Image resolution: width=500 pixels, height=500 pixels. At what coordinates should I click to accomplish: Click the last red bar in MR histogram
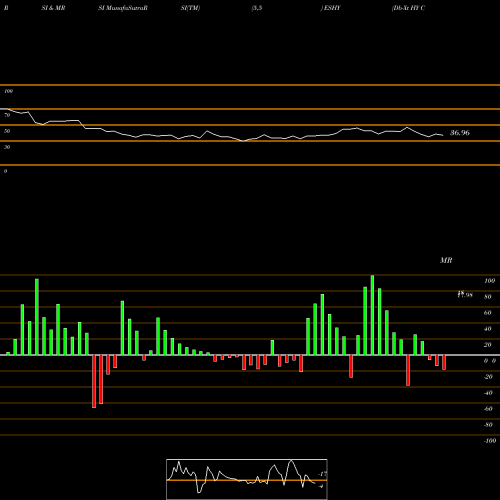pos(444,362)
